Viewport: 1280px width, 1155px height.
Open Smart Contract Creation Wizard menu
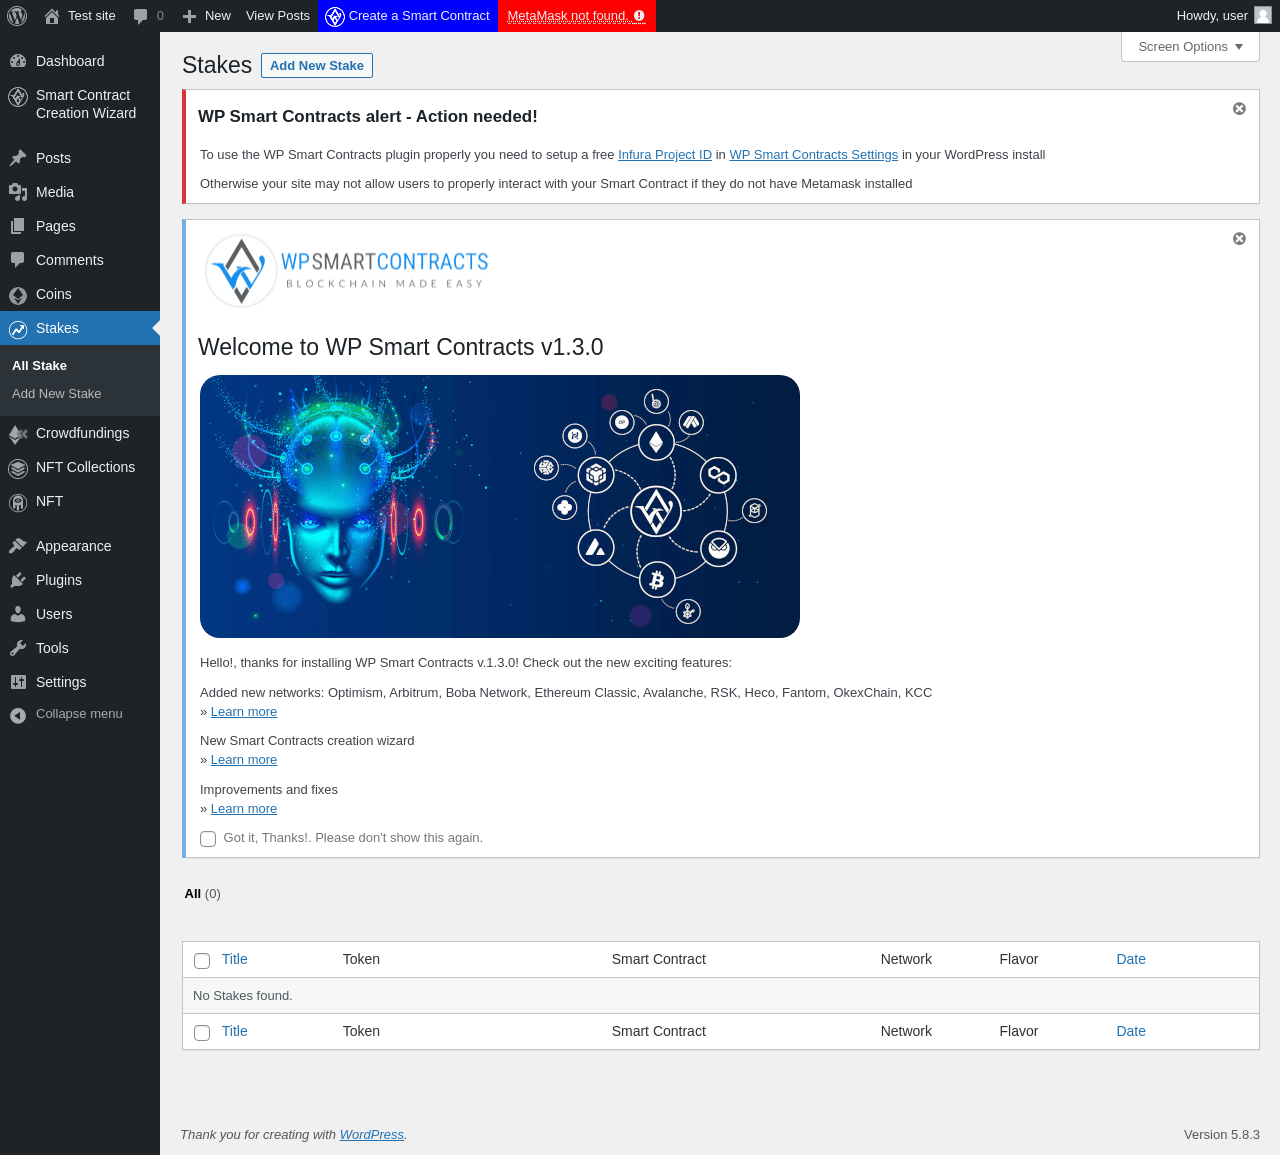(80, 104)
